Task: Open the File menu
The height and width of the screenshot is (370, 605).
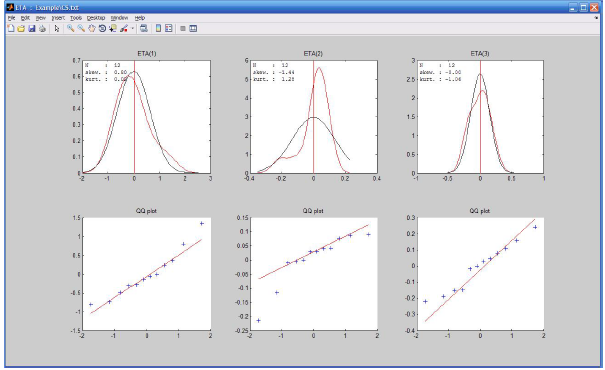Action: pyautogui.click(x=12, y=18)
